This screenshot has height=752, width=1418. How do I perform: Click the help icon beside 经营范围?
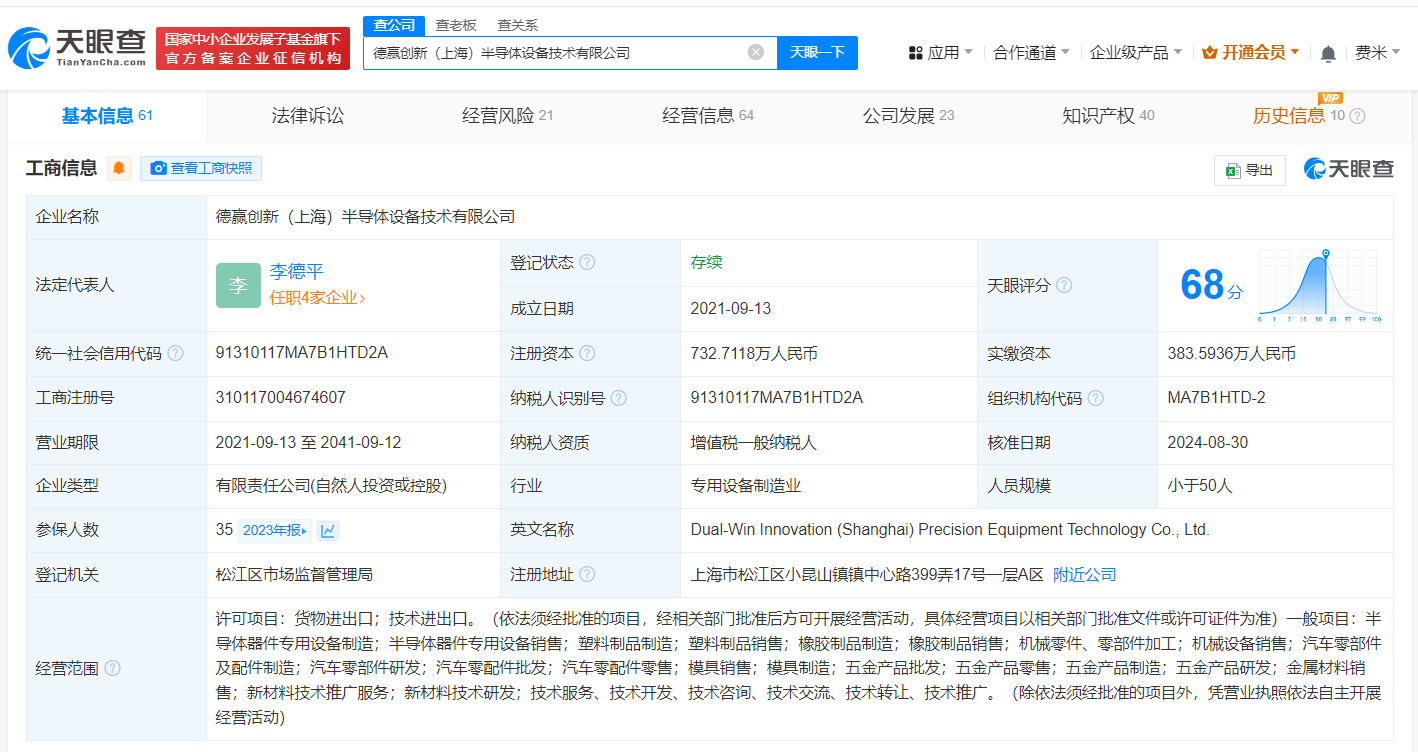pyautogui.click(x=112, y=668)
